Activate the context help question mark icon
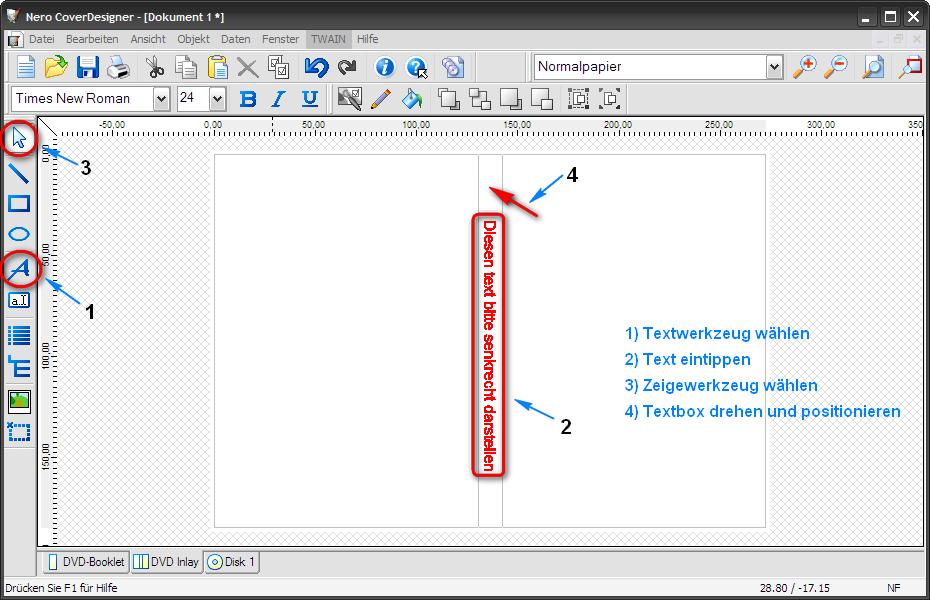Image resolution: width=930 pixels, height=600 pixels. click(x=416, y=67)
